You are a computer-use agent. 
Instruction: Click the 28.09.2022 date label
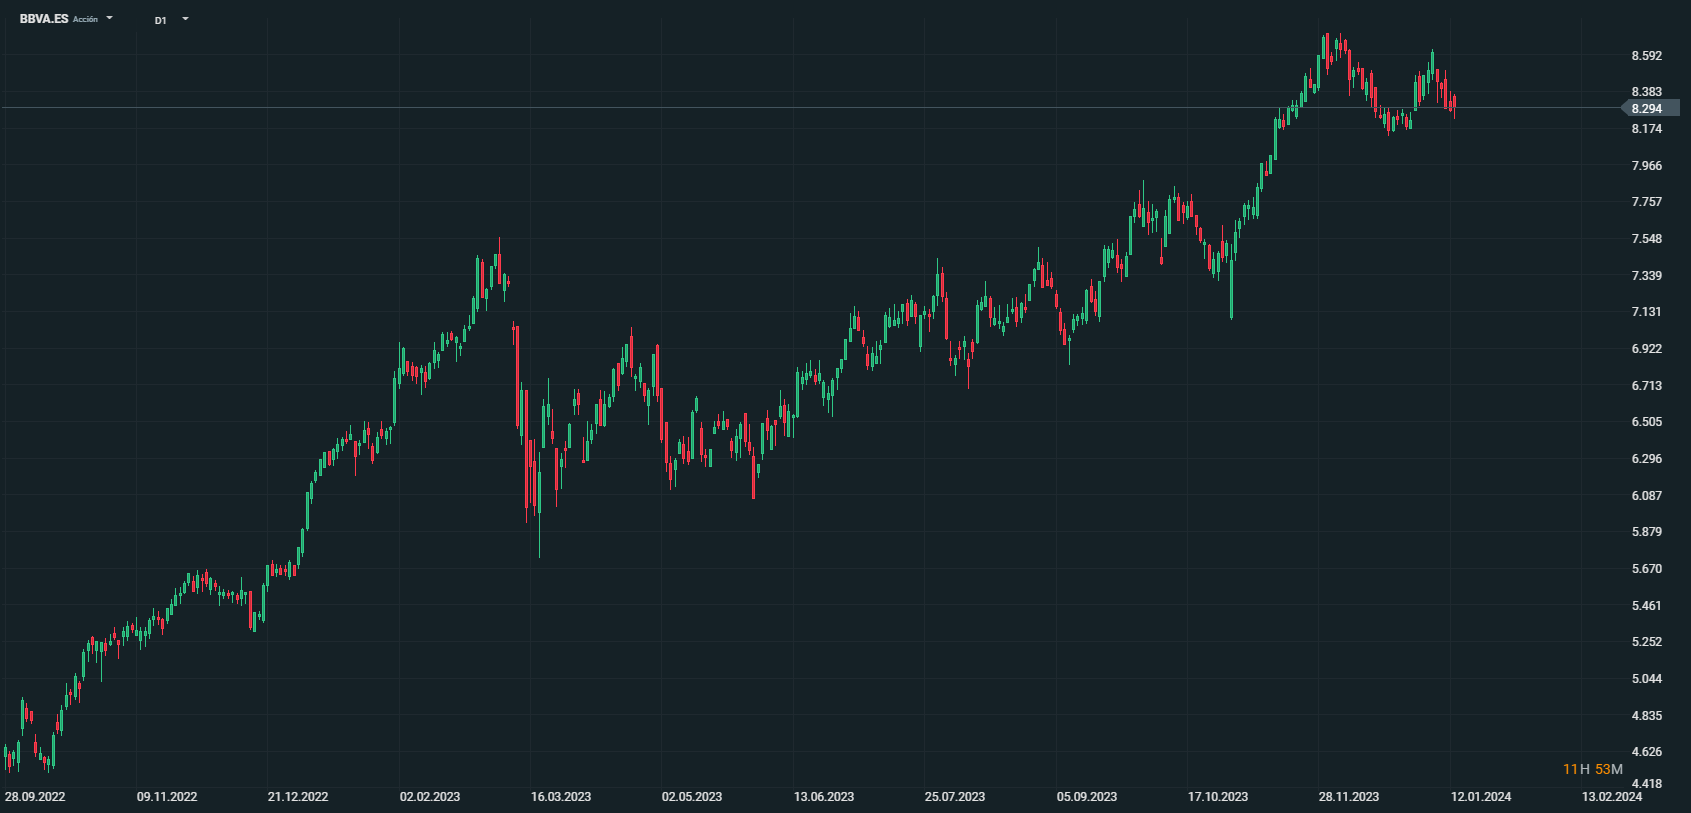35,797
